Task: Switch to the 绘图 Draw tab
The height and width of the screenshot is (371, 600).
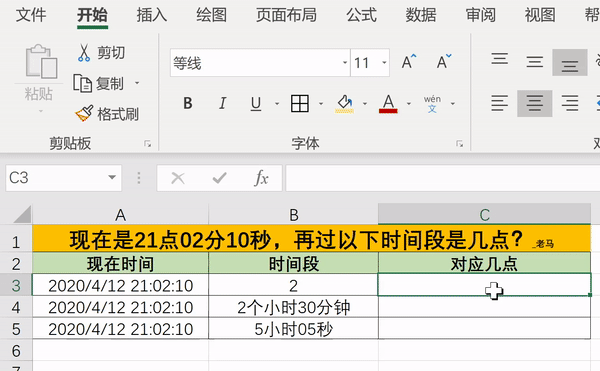Action: (x=212, y=15)
